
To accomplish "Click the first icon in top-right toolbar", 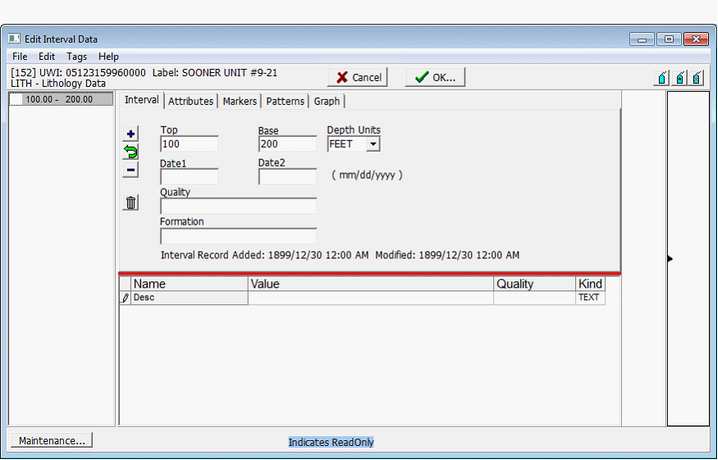I will pyautogui.click(x=662, y=78).
